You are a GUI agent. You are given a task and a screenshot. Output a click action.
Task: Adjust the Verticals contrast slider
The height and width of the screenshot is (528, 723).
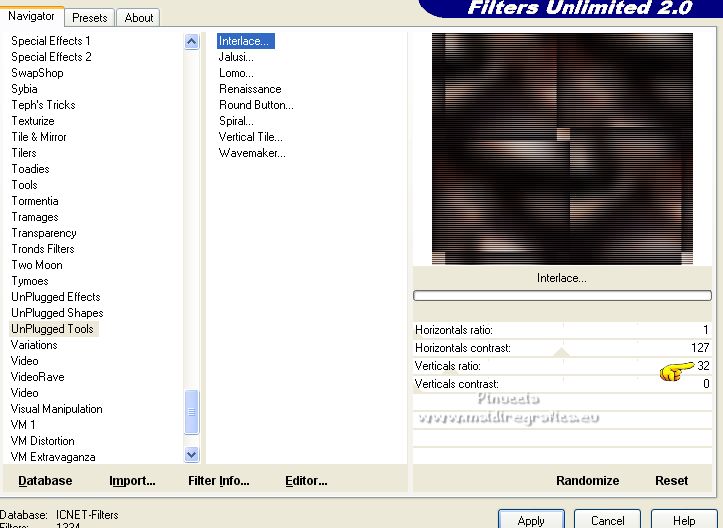coord(562,384)
